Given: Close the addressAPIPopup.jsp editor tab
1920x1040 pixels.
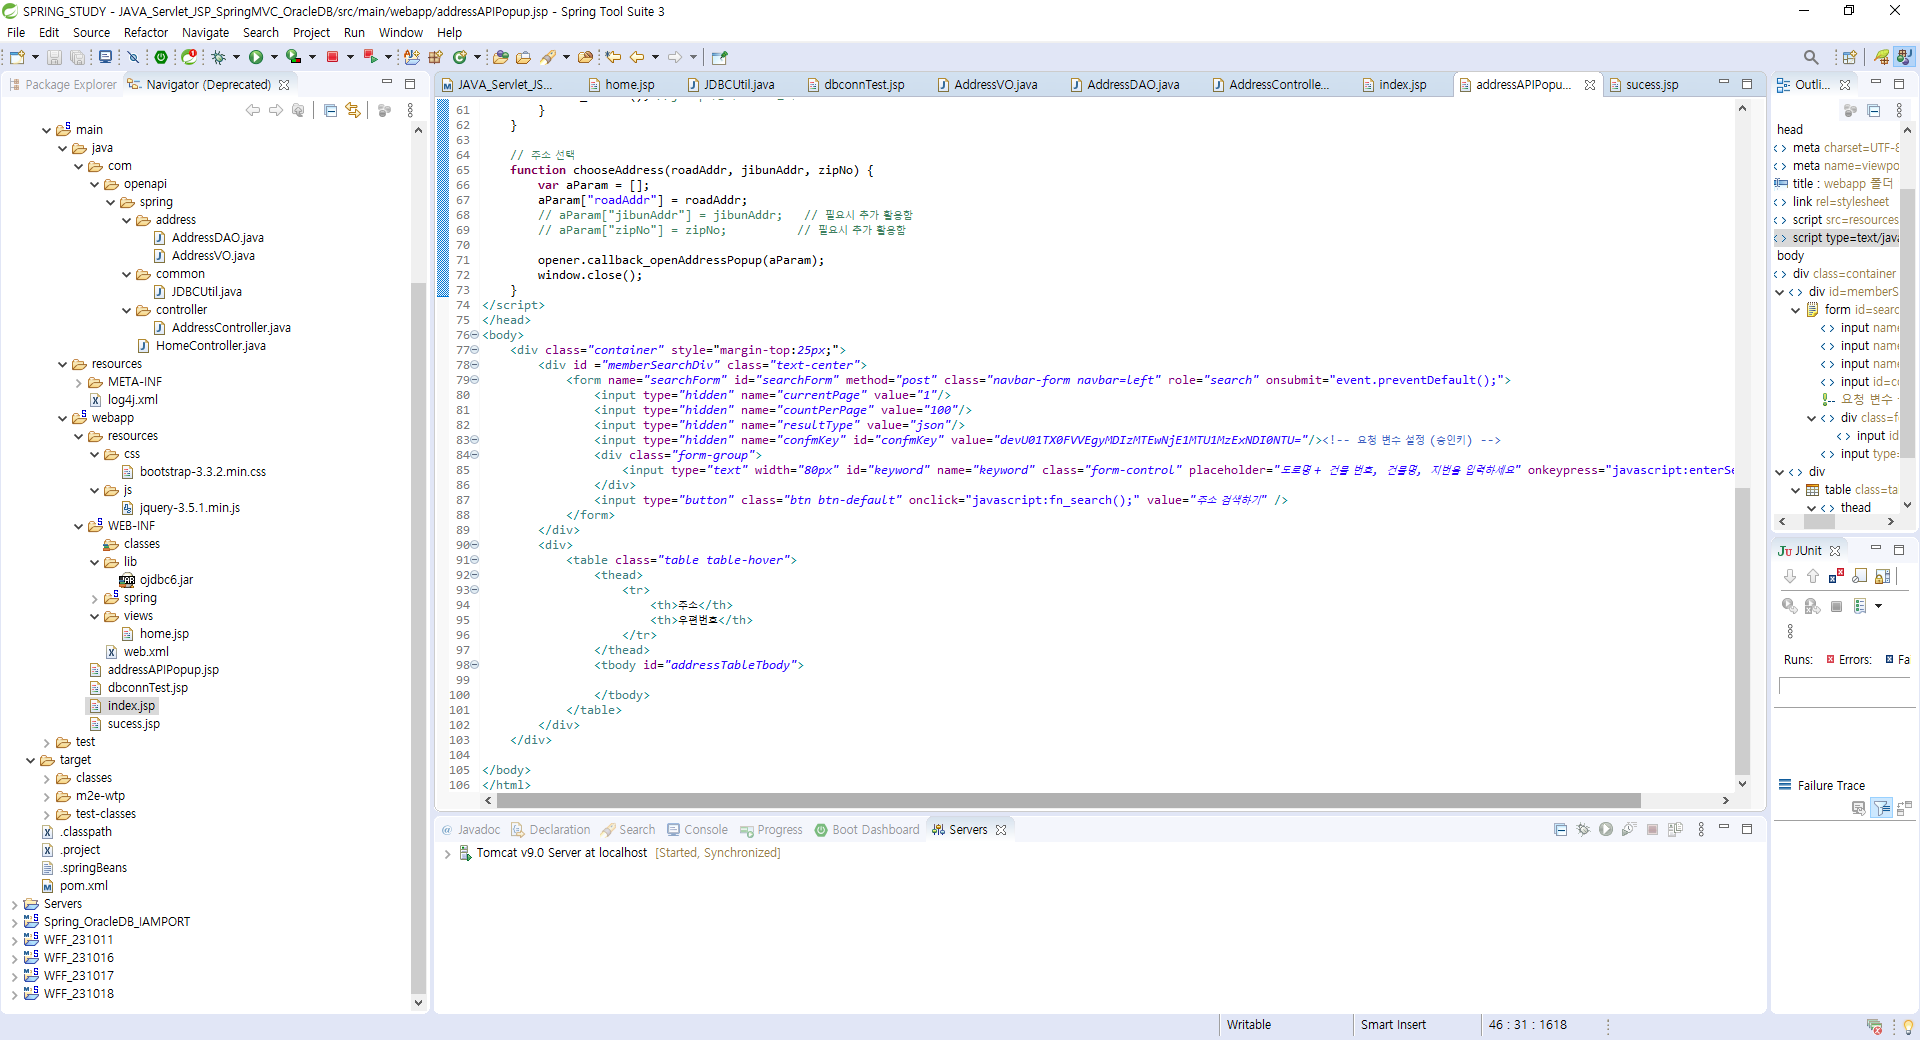Looking at the screenshot, I should 1589,85.
